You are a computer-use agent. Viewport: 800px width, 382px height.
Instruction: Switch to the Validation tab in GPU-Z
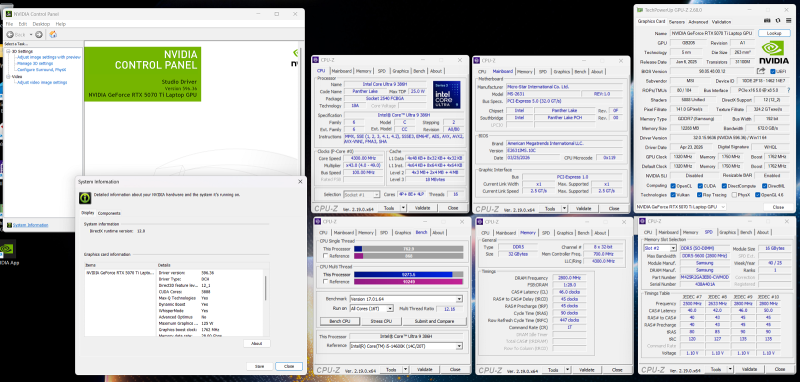click(721, 22)
